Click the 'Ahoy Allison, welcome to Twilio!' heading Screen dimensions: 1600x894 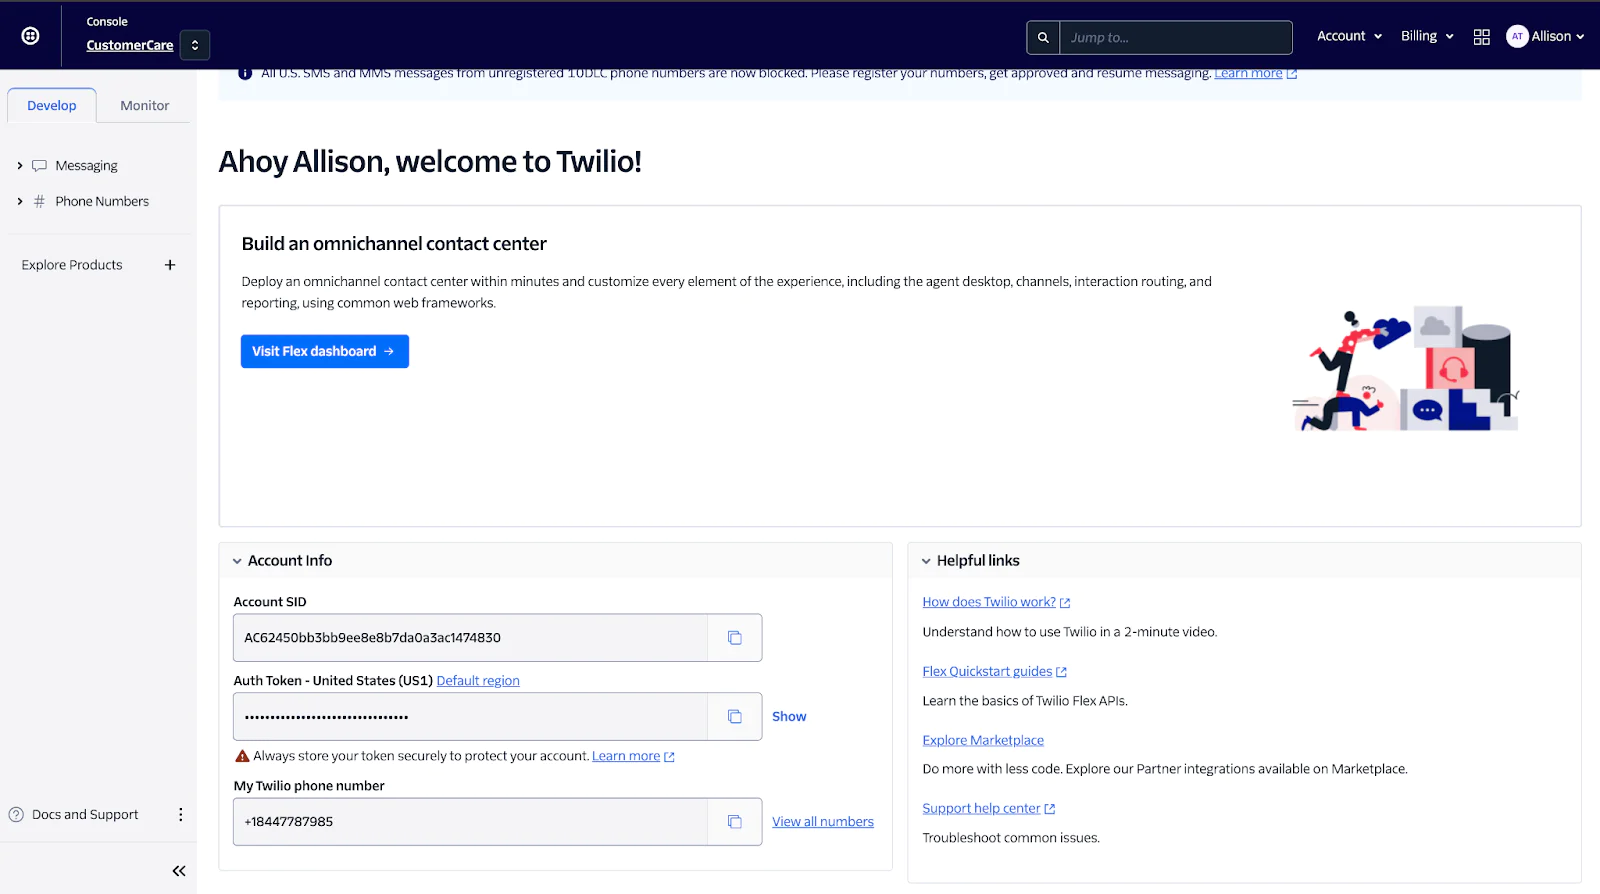[430, 161]
